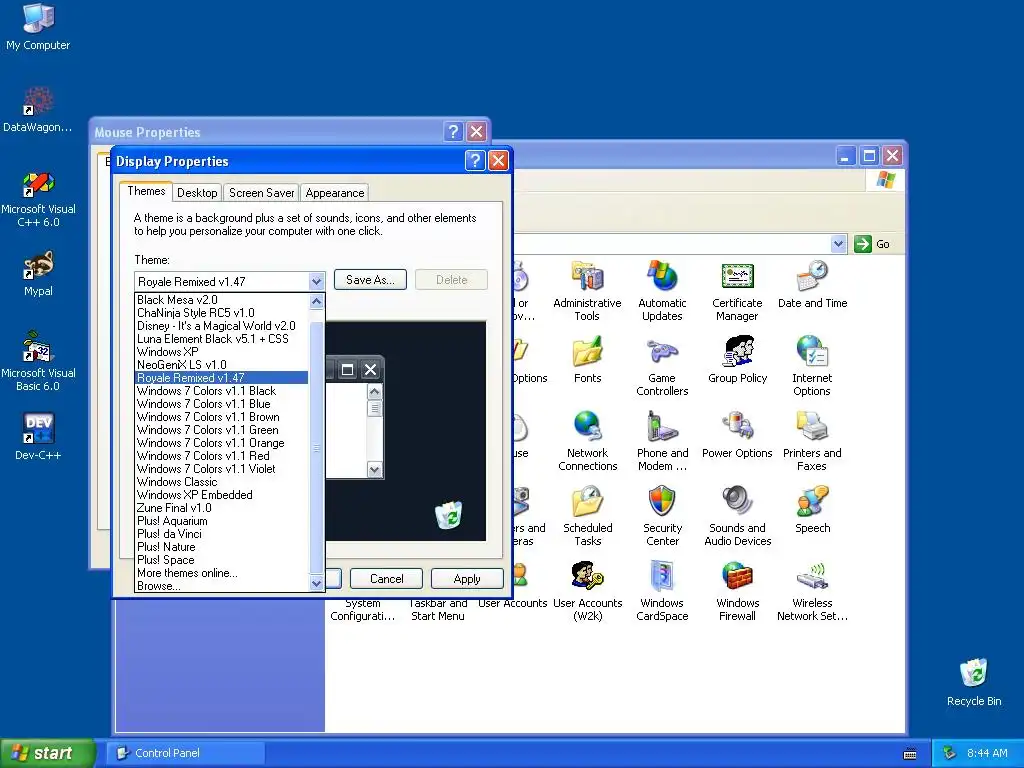Open User Accounts (W2k) icon
Viewport: 1024px width, 768px height.
click(587, 591)
